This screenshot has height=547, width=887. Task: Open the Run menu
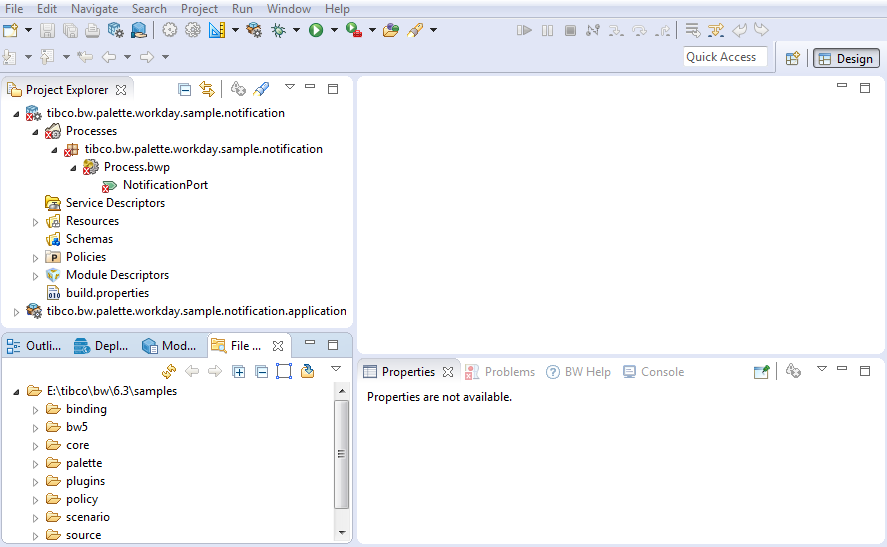[242, 9]
